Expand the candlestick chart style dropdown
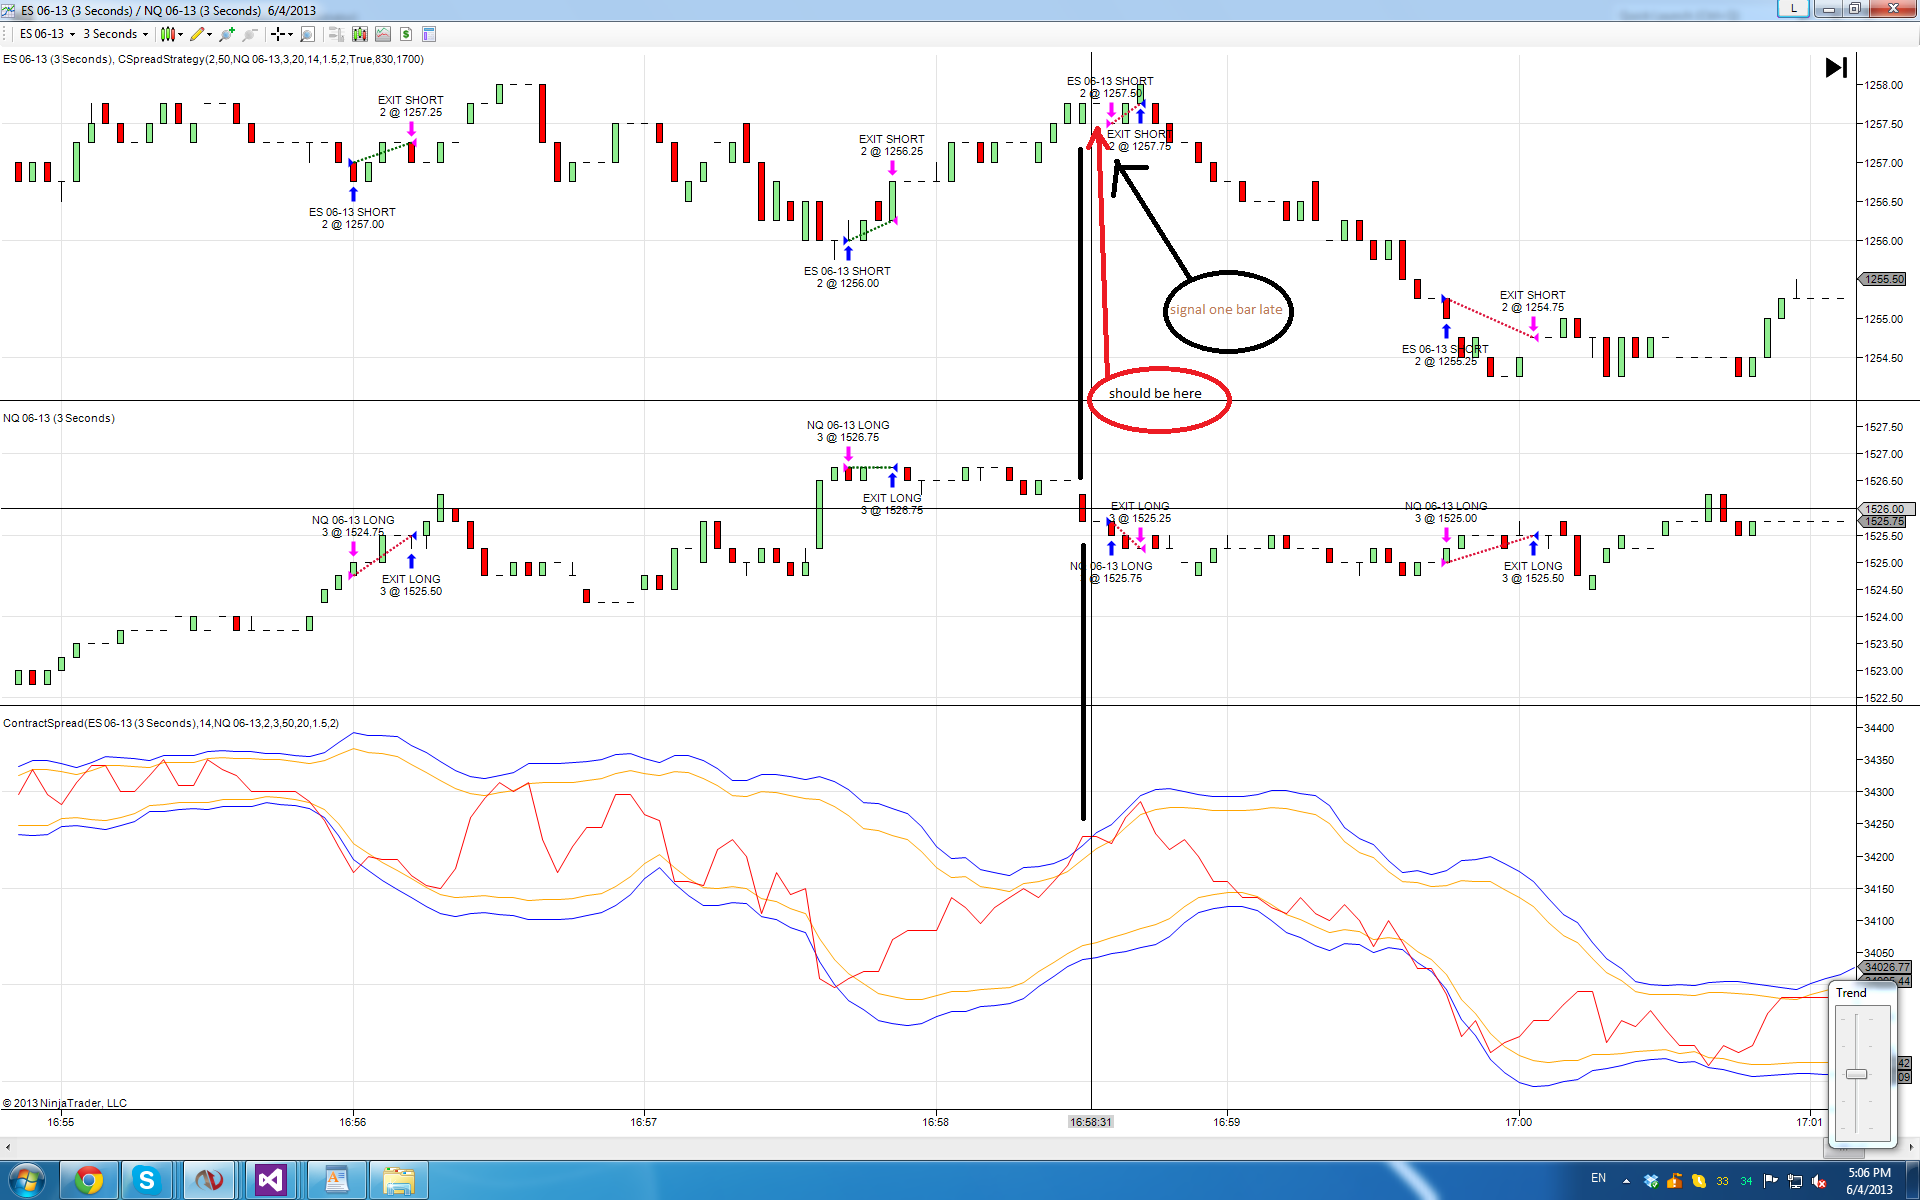This screenshot has height=1200, width=1920. (x=171, y=34)
